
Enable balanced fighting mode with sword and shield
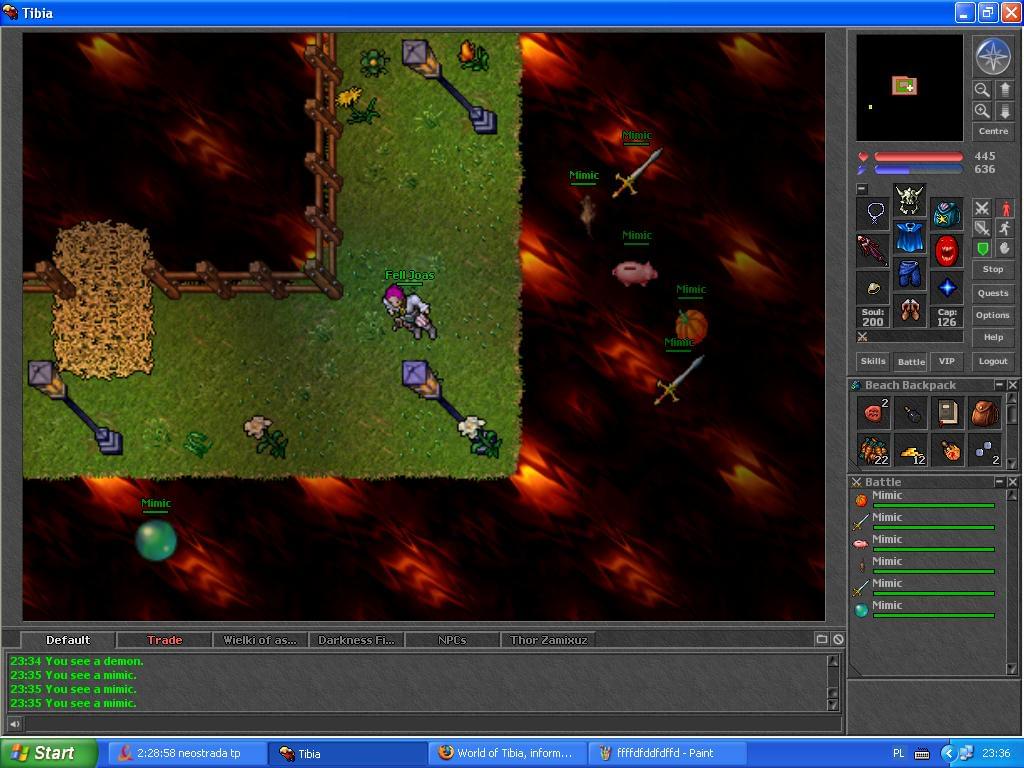pyautogui.click(x=982, y=228)
